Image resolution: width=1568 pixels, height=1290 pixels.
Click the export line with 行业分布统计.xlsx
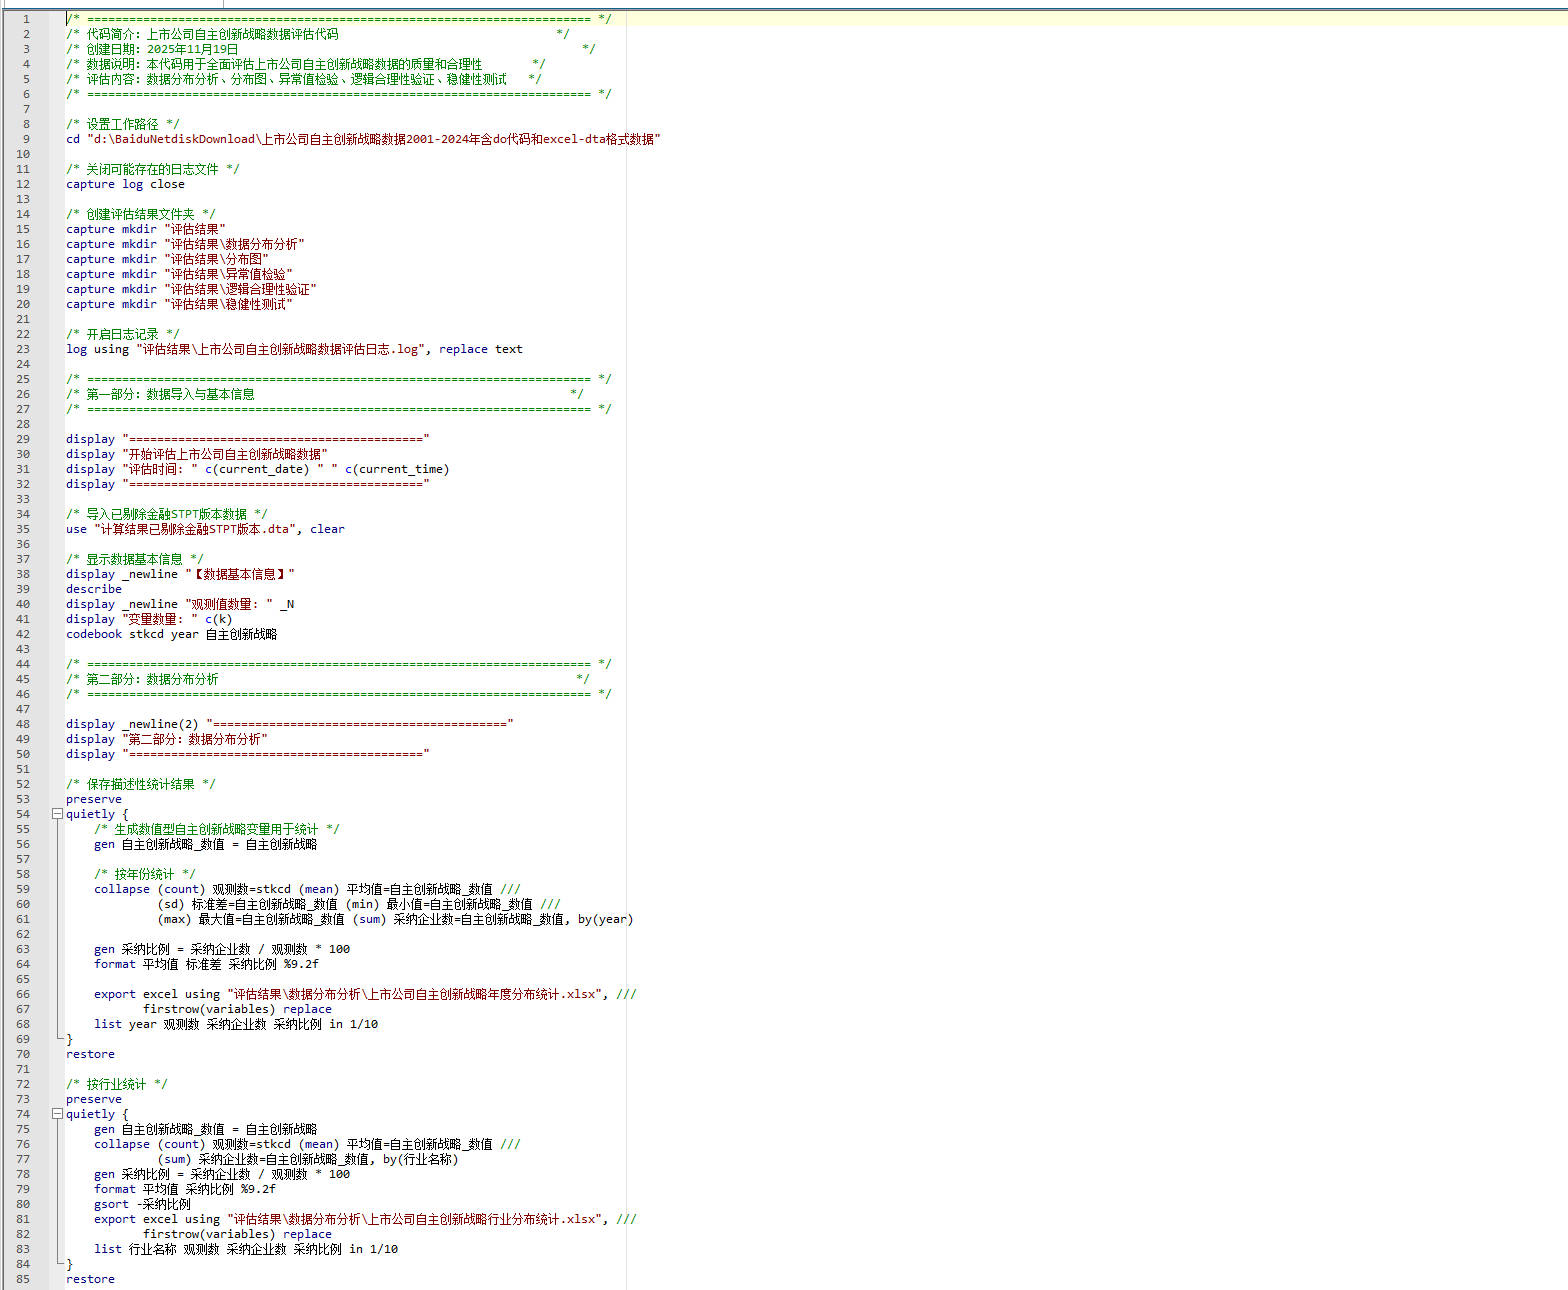point(366,1219)
